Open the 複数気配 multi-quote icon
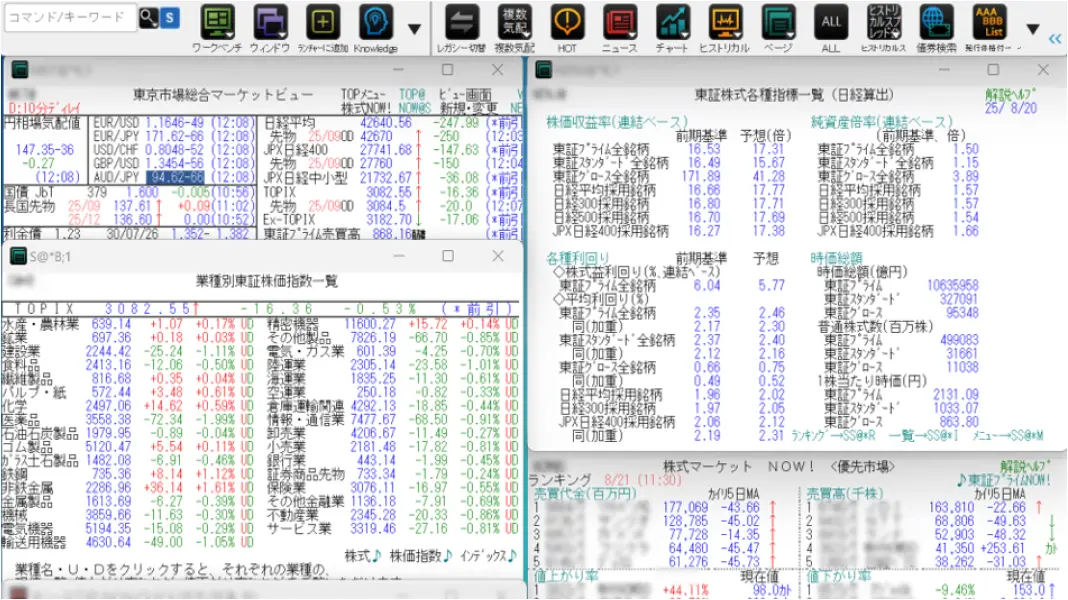 click(514, 22)
